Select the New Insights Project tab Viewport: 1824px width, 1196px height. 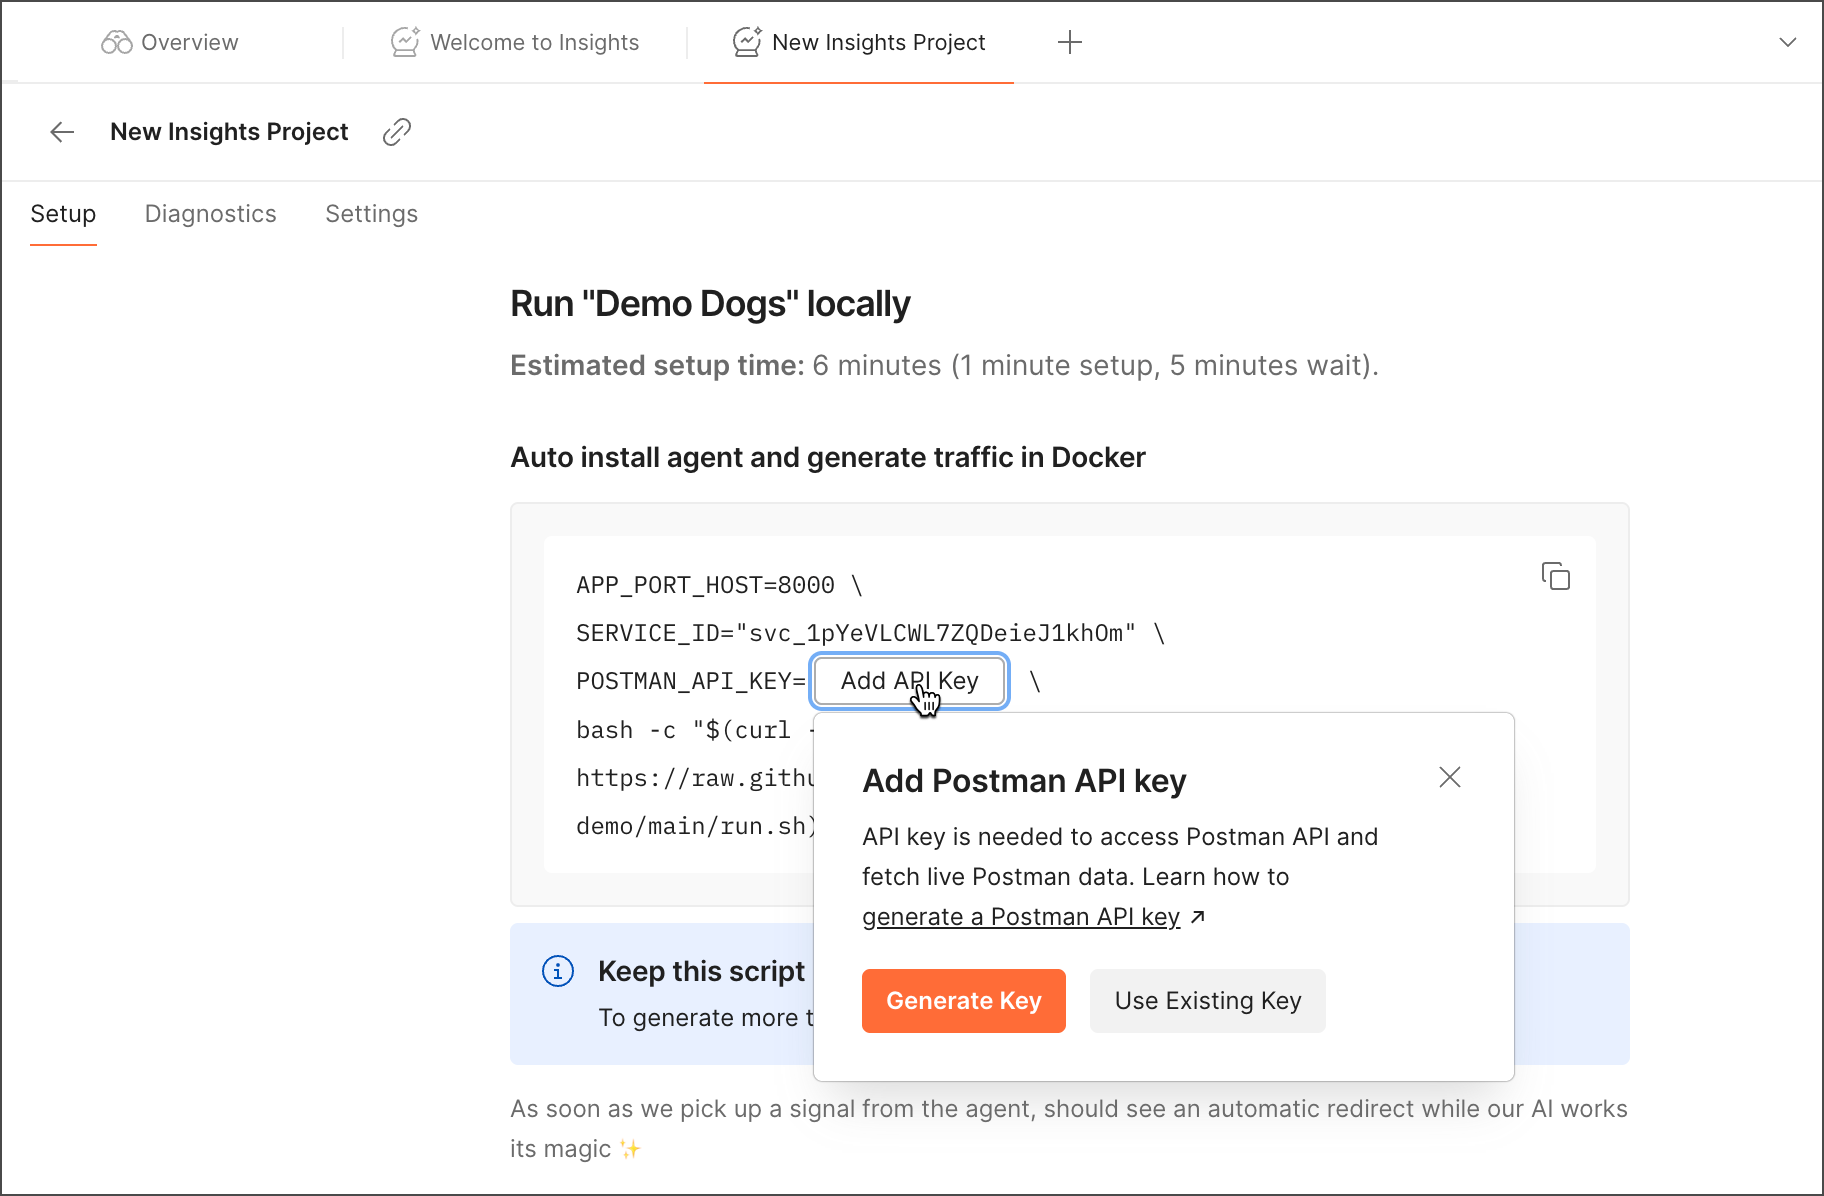(859, 42)
